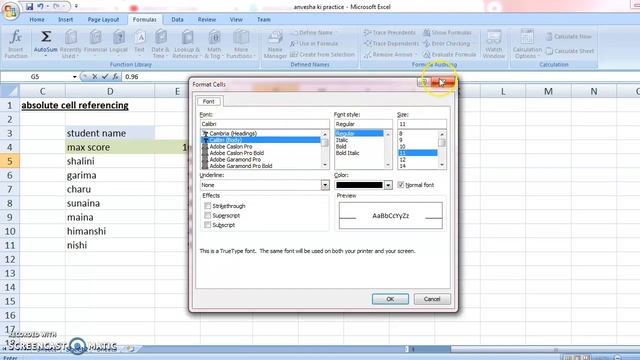Viewport: 640px width, 360px height.
Task: Select the Font tab in dialog
Action: 209,101
